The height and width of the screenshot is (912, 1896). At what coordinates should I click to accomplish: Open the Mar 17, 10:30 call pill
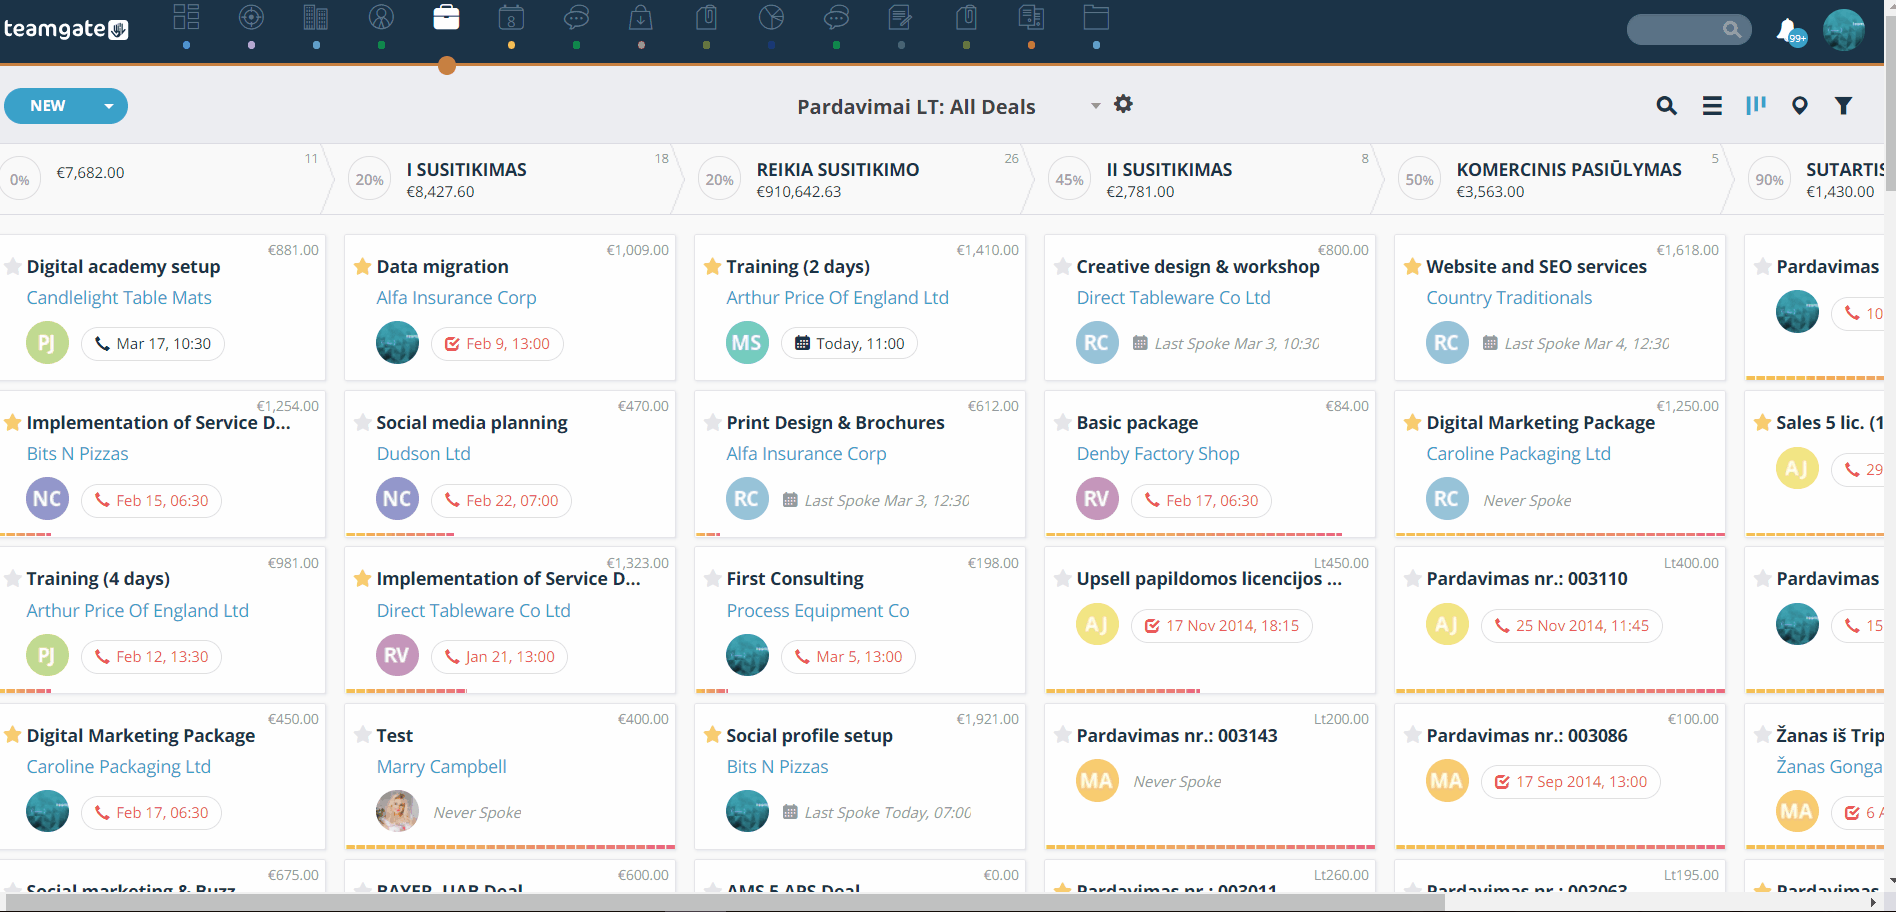[153, 344]
